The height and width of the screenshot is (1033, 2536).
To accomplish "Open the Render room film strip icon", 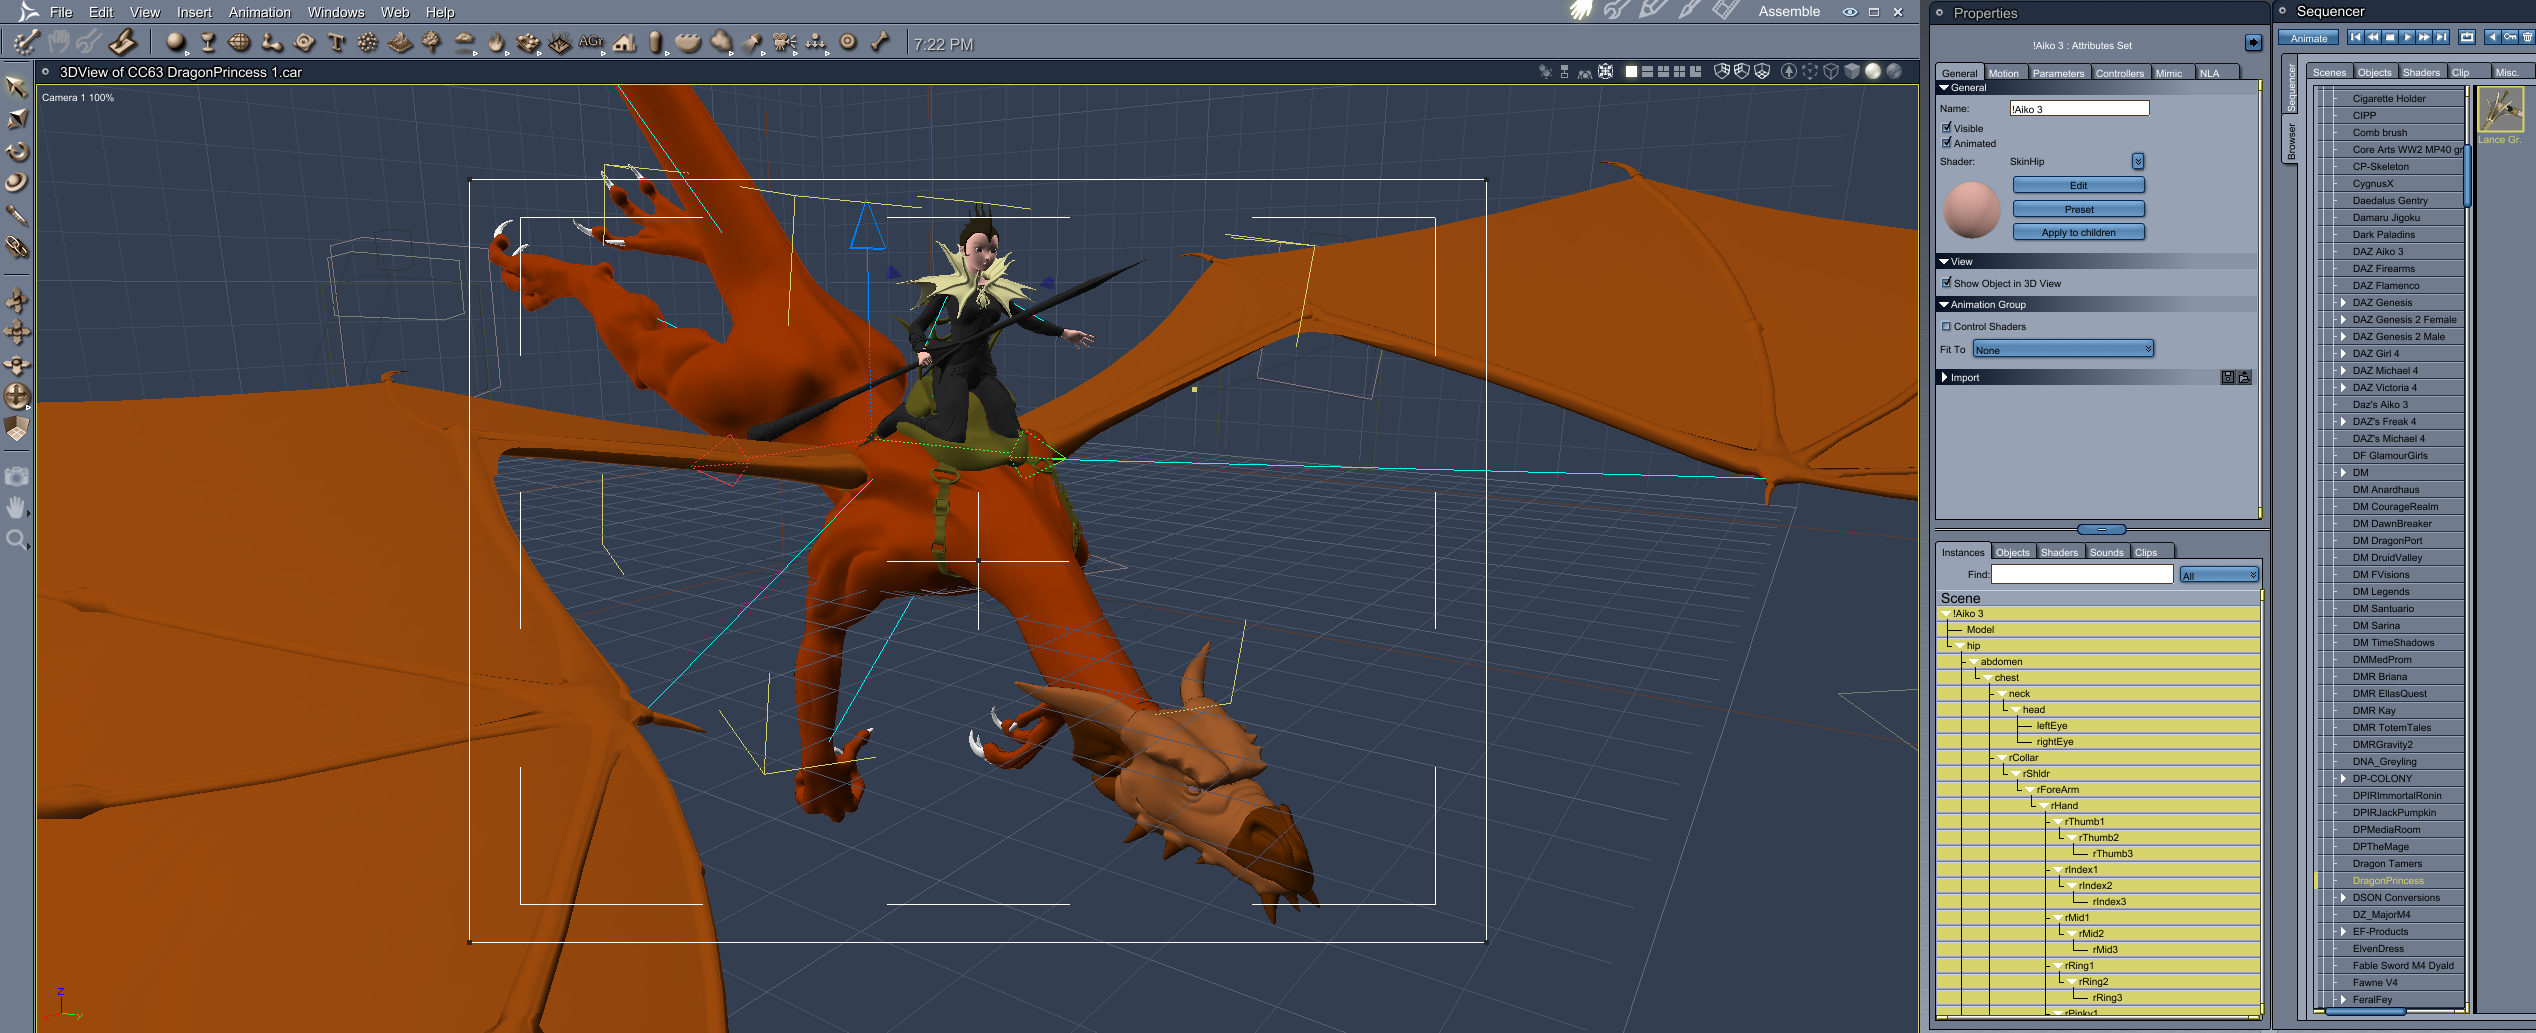I will 1725,11.
